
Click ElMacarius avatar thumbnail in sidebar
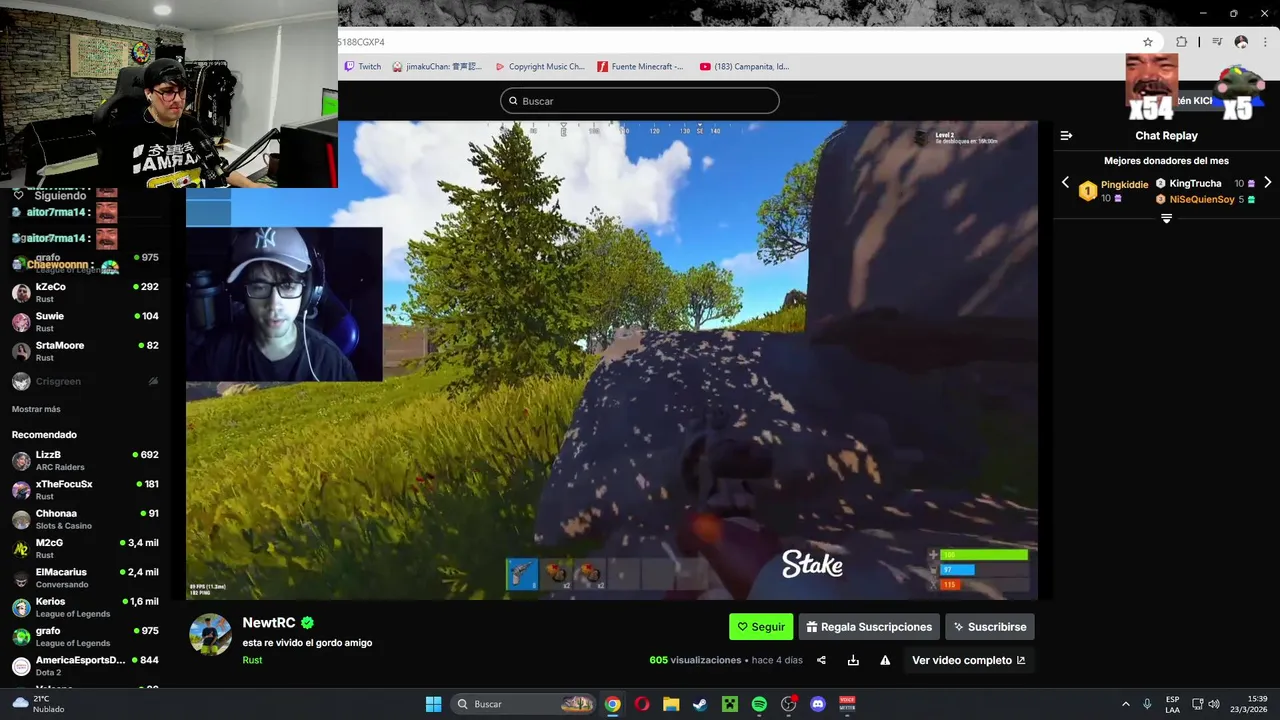[21, 578]
